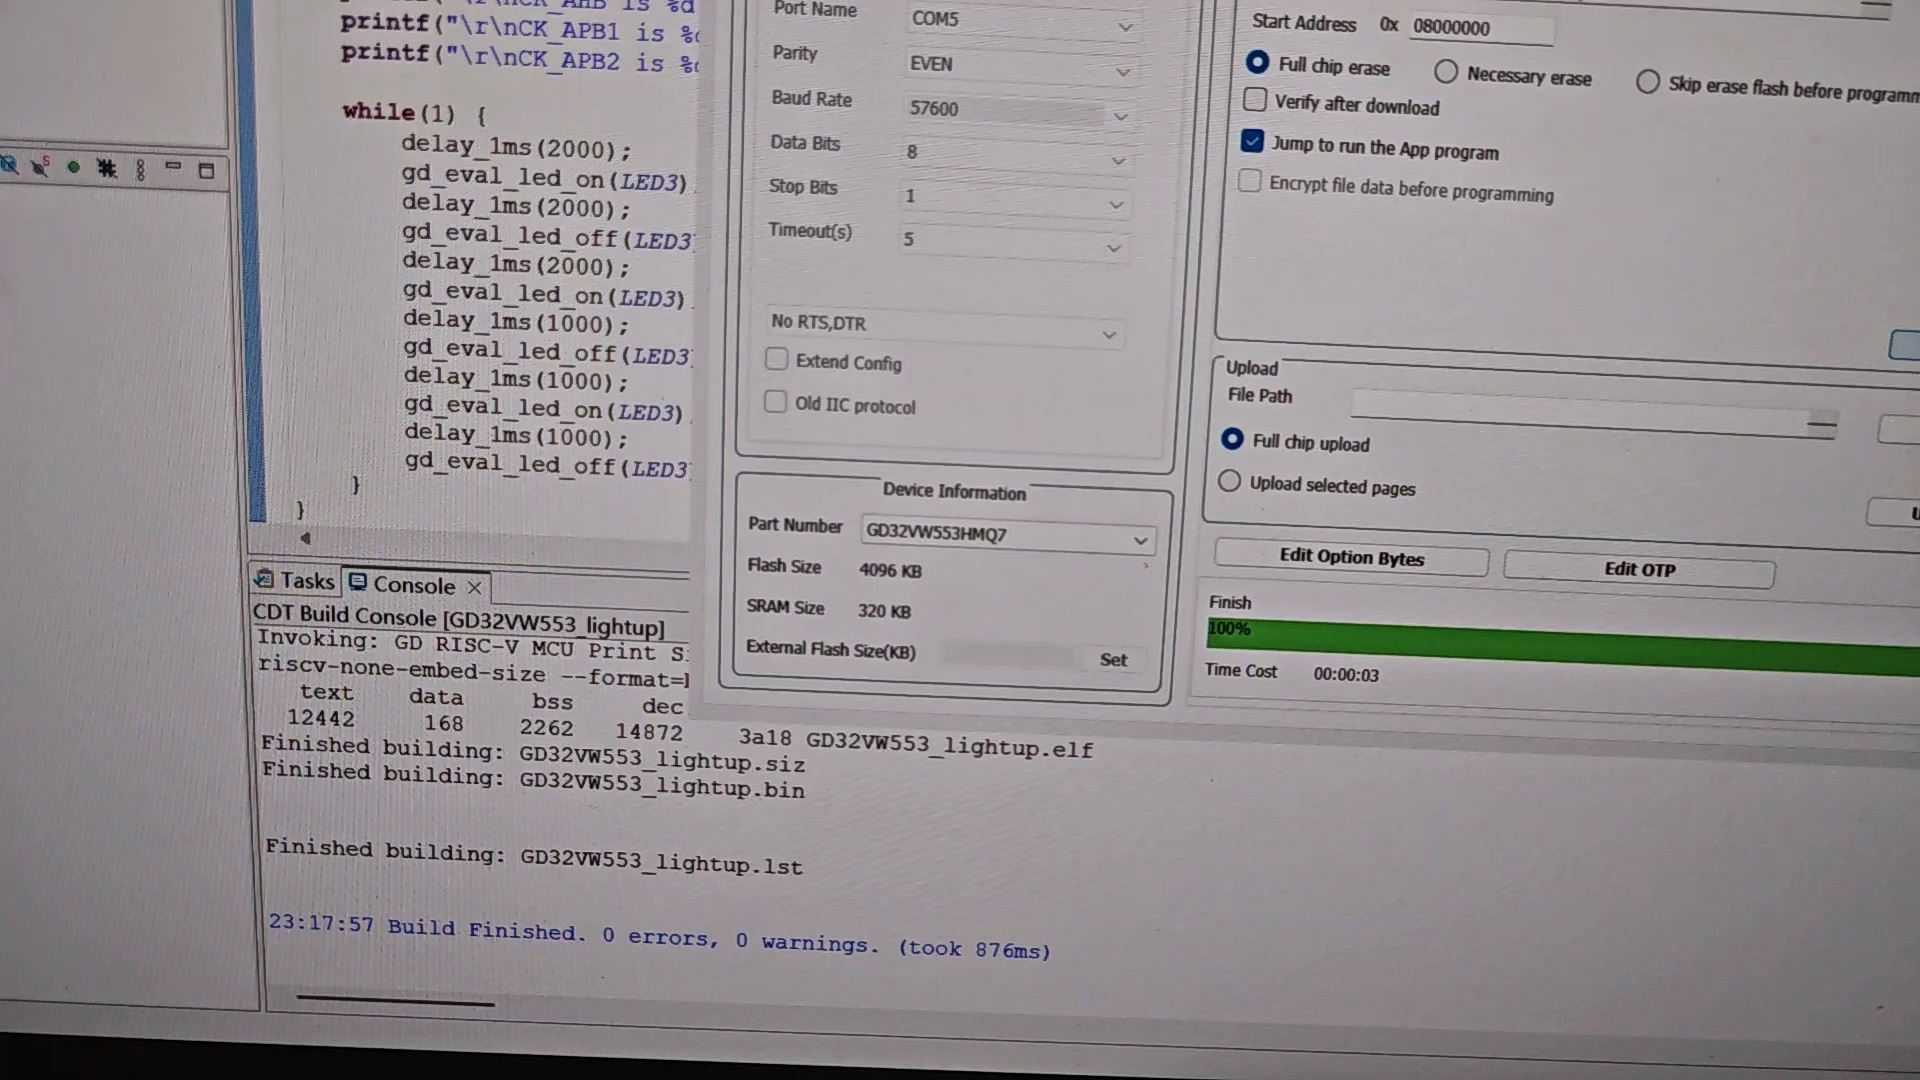This screenshot has height=1080, width=1920.
Task: Click the breakpoint icon marked with S
Action: pos(40,167)
